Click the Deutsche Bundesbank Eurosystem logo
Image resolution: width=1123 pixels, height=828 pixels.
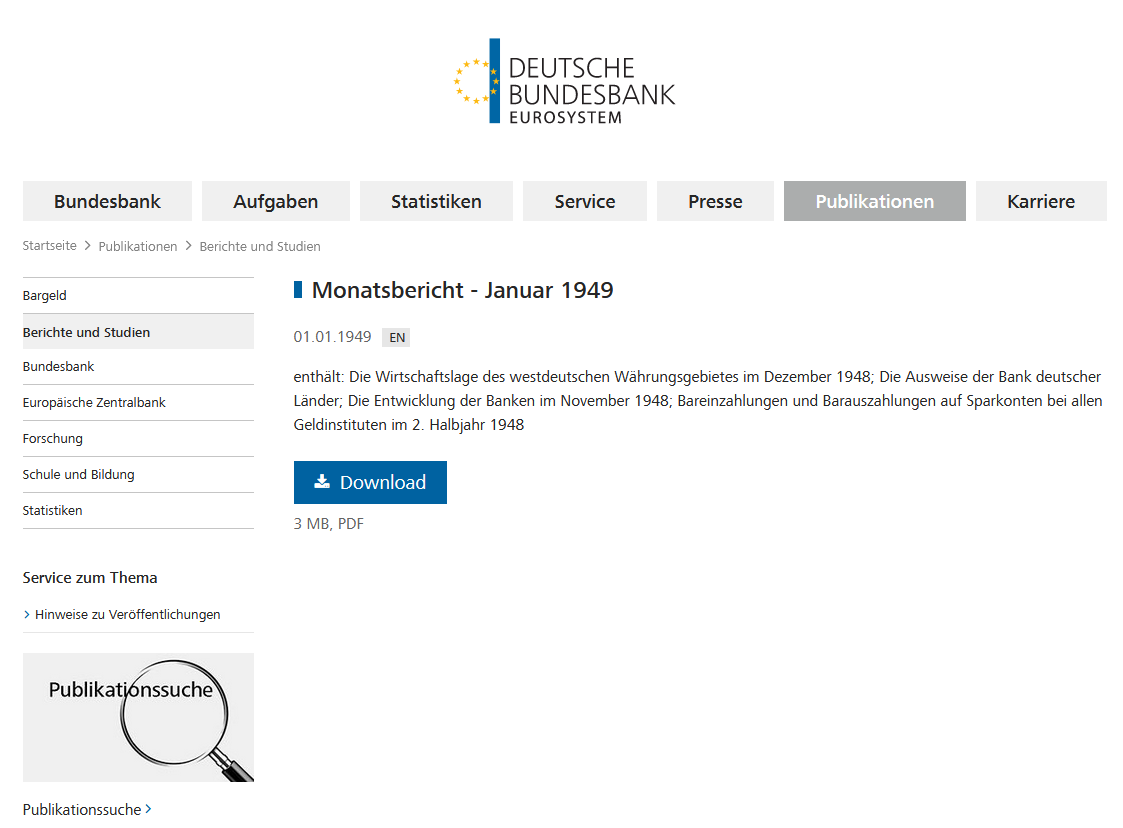pyautogui.click(x=563, y=82)
